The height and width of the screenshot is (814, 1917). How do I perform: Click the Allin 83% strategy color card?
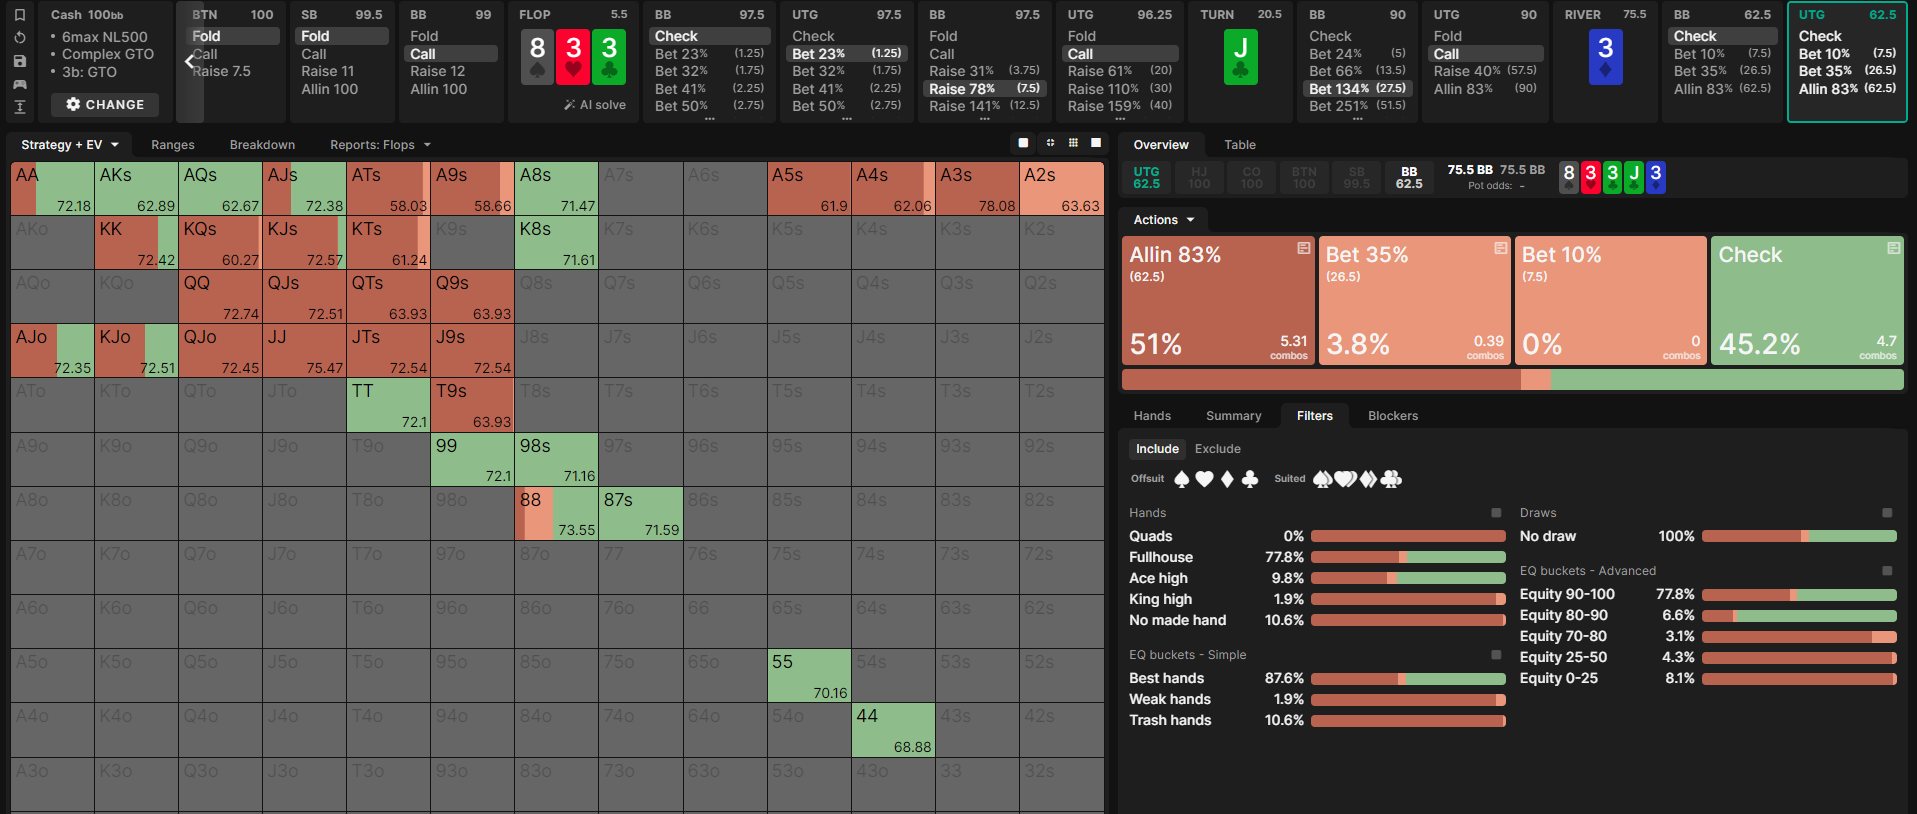tap(1218, 300)
